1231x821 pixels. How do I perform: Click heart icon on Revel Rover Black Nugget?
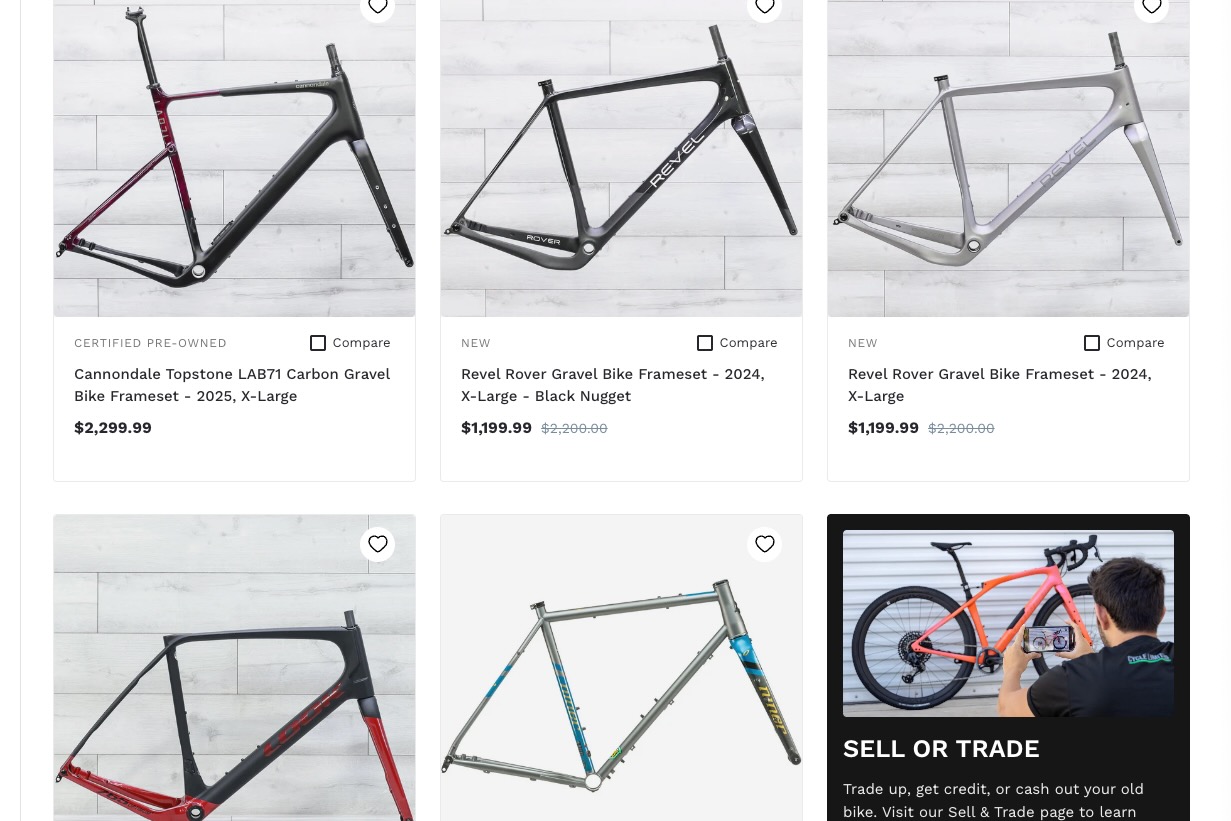pyautogui.click(x=764, y=6)
